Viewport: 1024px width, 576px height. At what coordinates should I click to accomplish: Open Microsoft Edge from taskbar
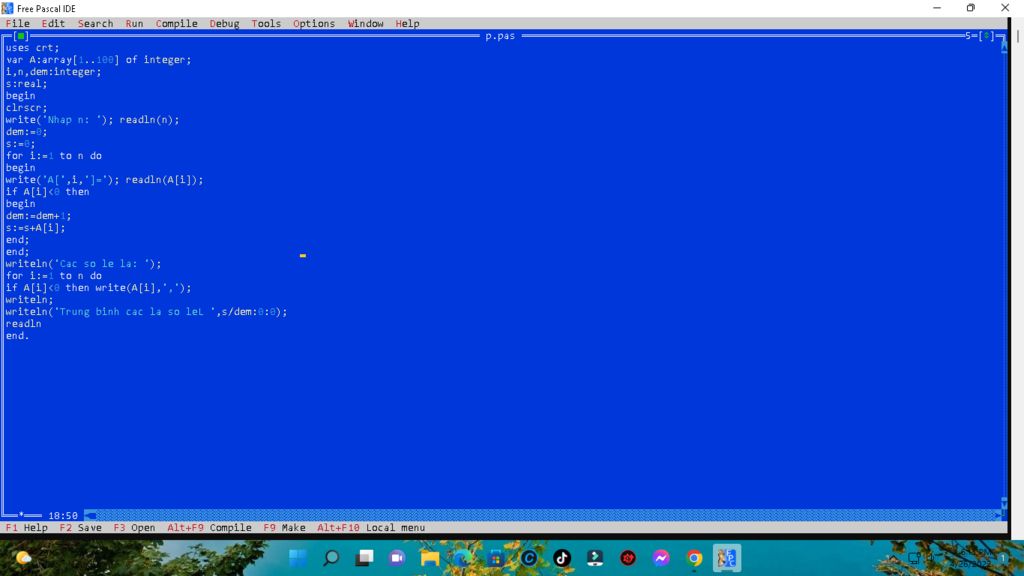463,558
